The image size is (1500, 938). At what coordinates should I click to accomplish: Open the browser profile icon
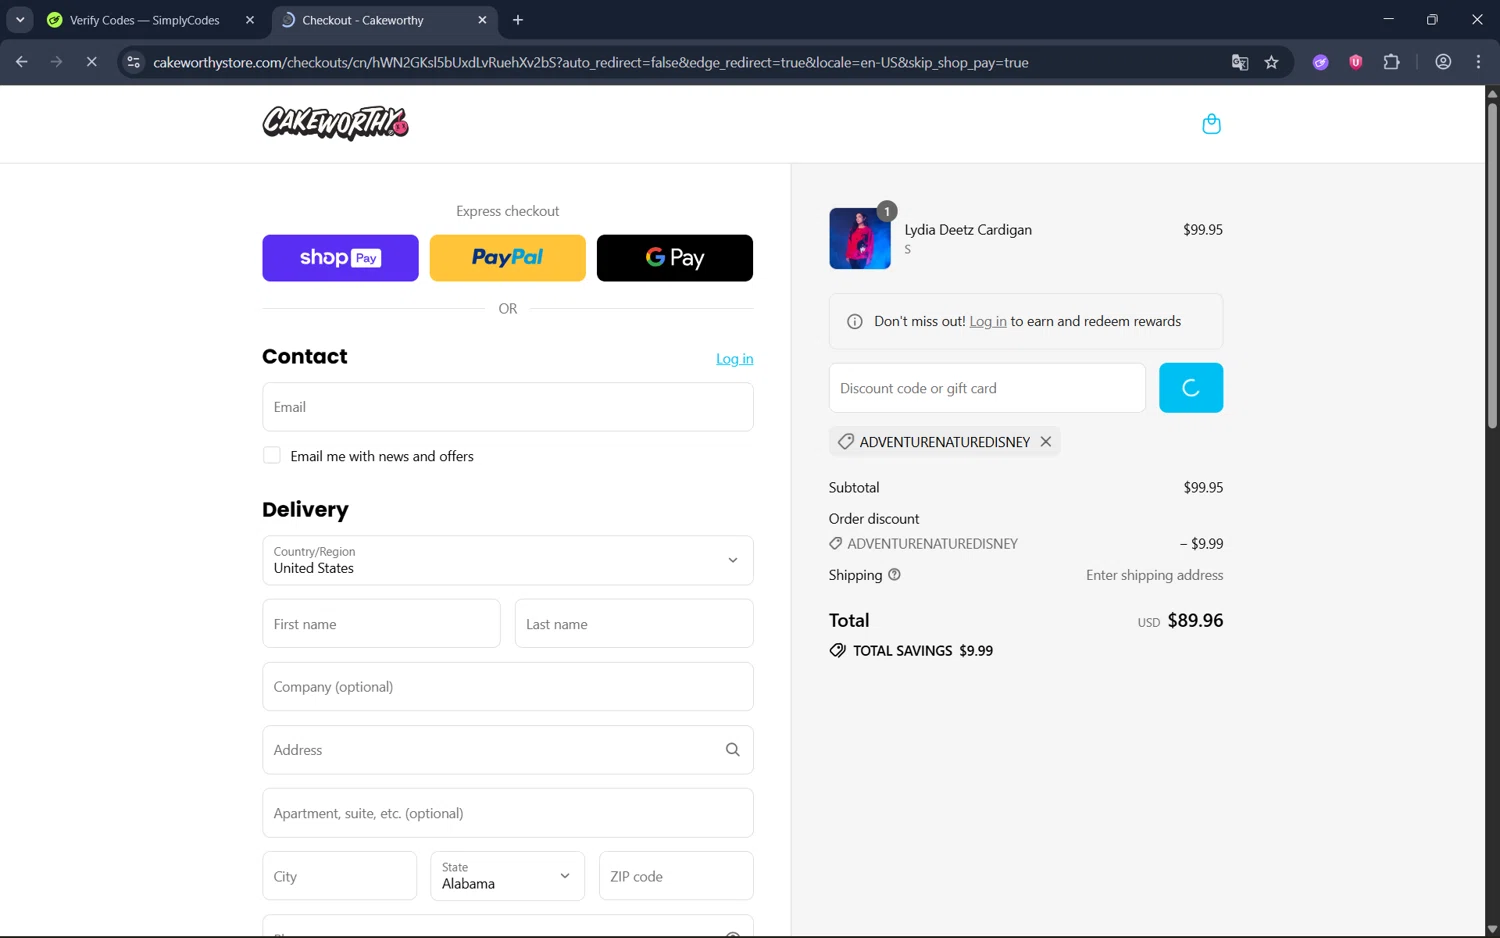pos(1443,62)
